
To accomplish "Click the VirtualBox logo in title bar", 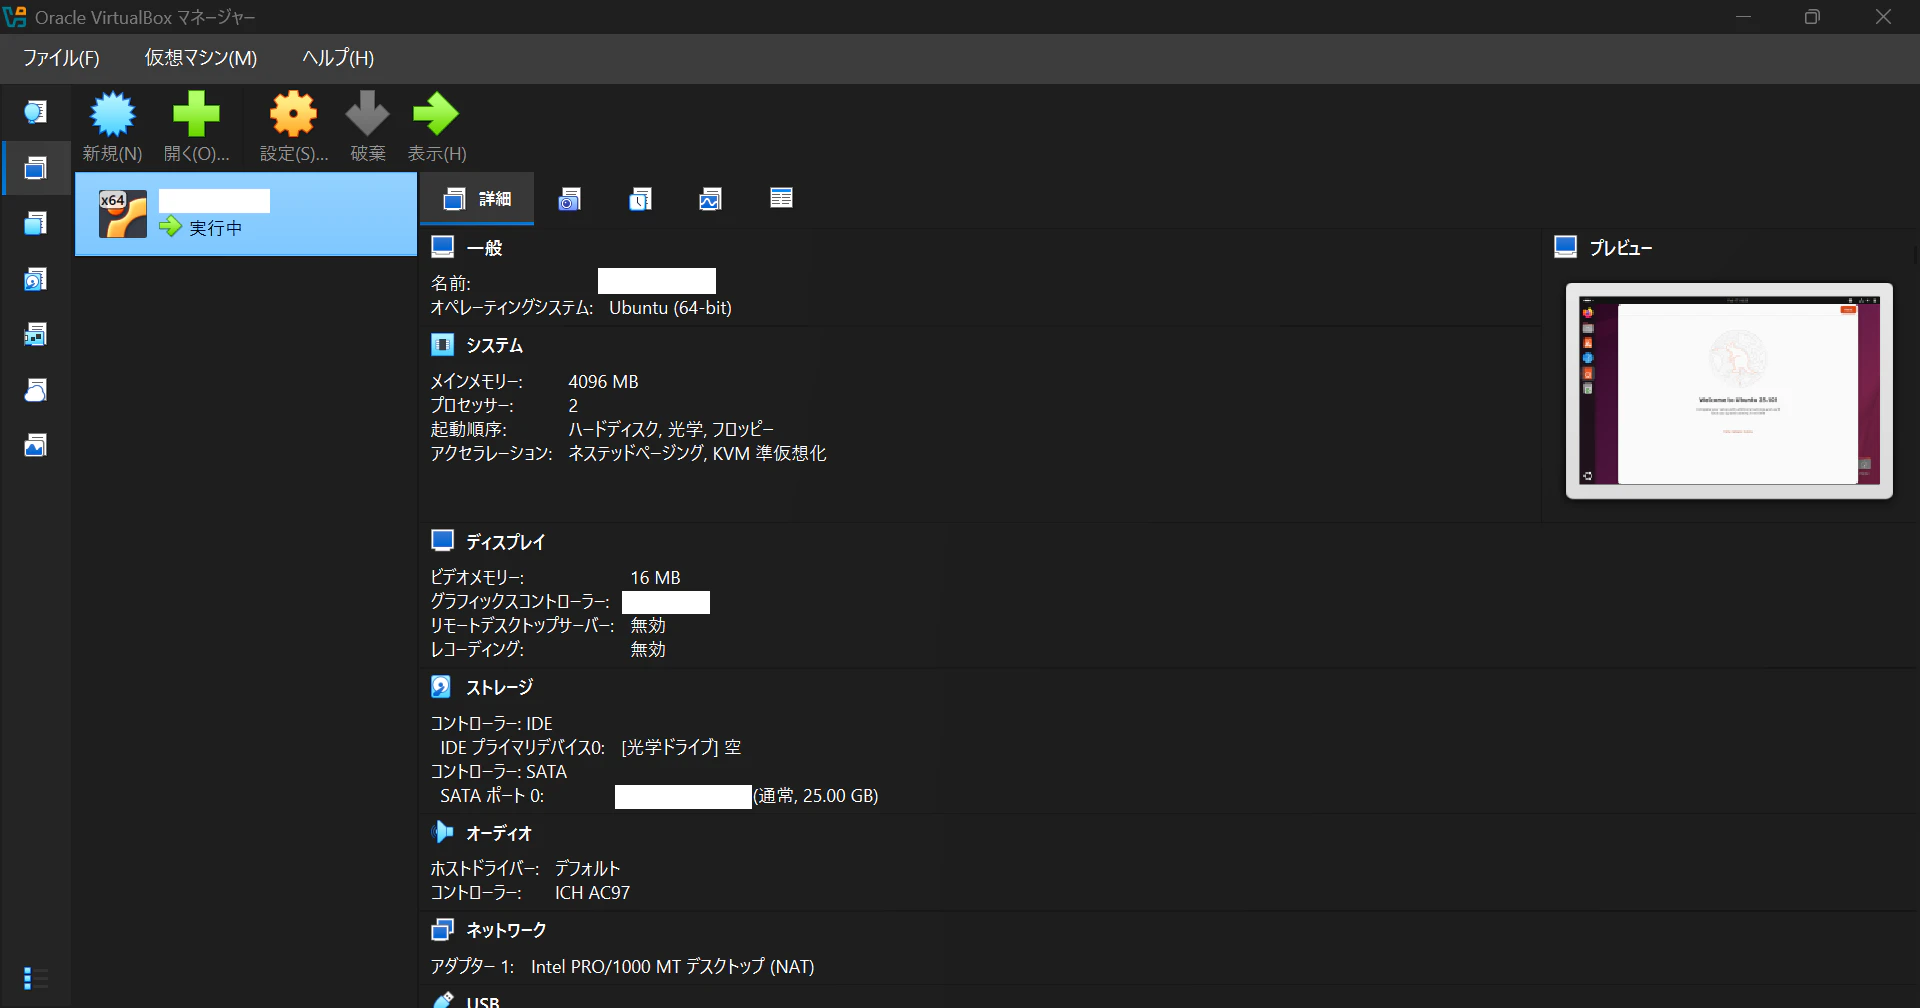I will (15, 17).
